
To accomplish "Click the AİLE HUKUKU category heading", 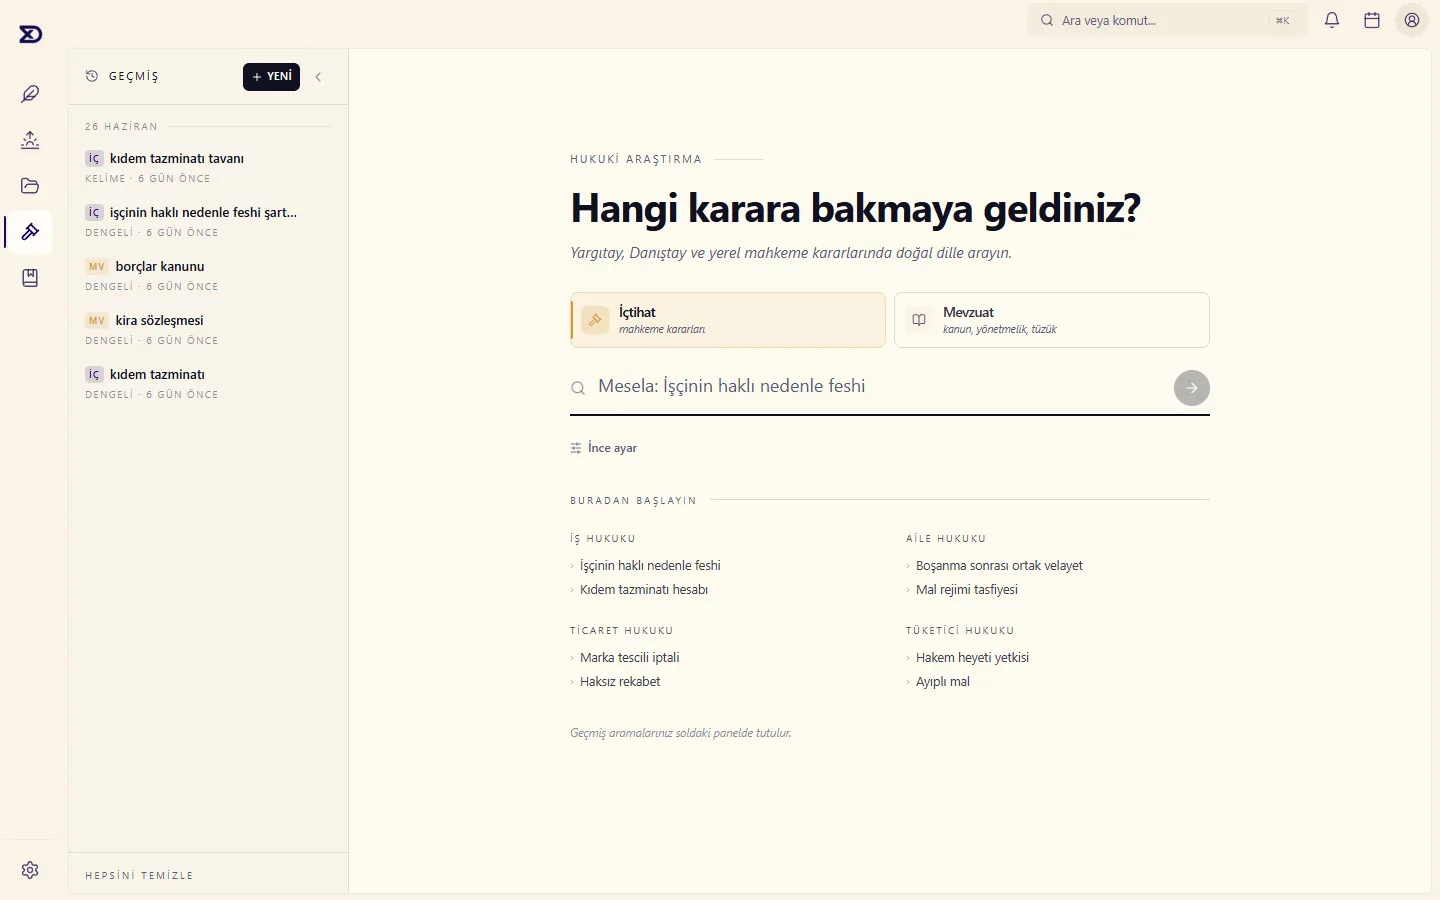I will click(946, 539).
